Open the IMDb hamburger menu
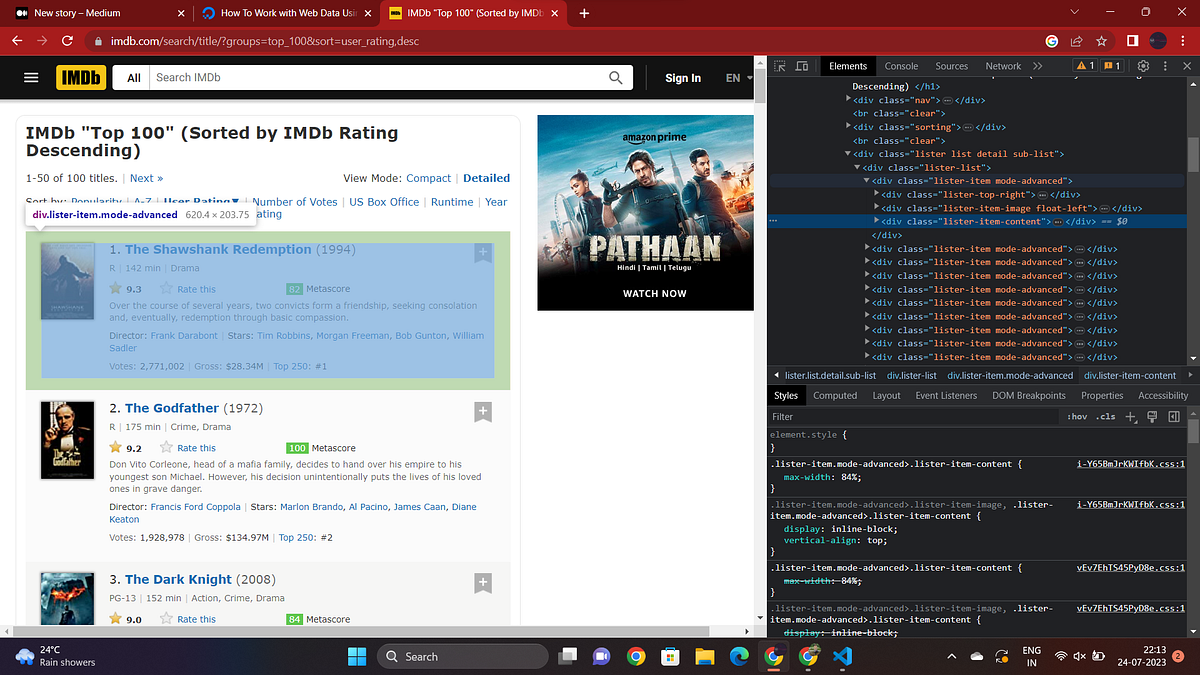The width and height of the screenshot is (1200, 675). click(31, 78)
